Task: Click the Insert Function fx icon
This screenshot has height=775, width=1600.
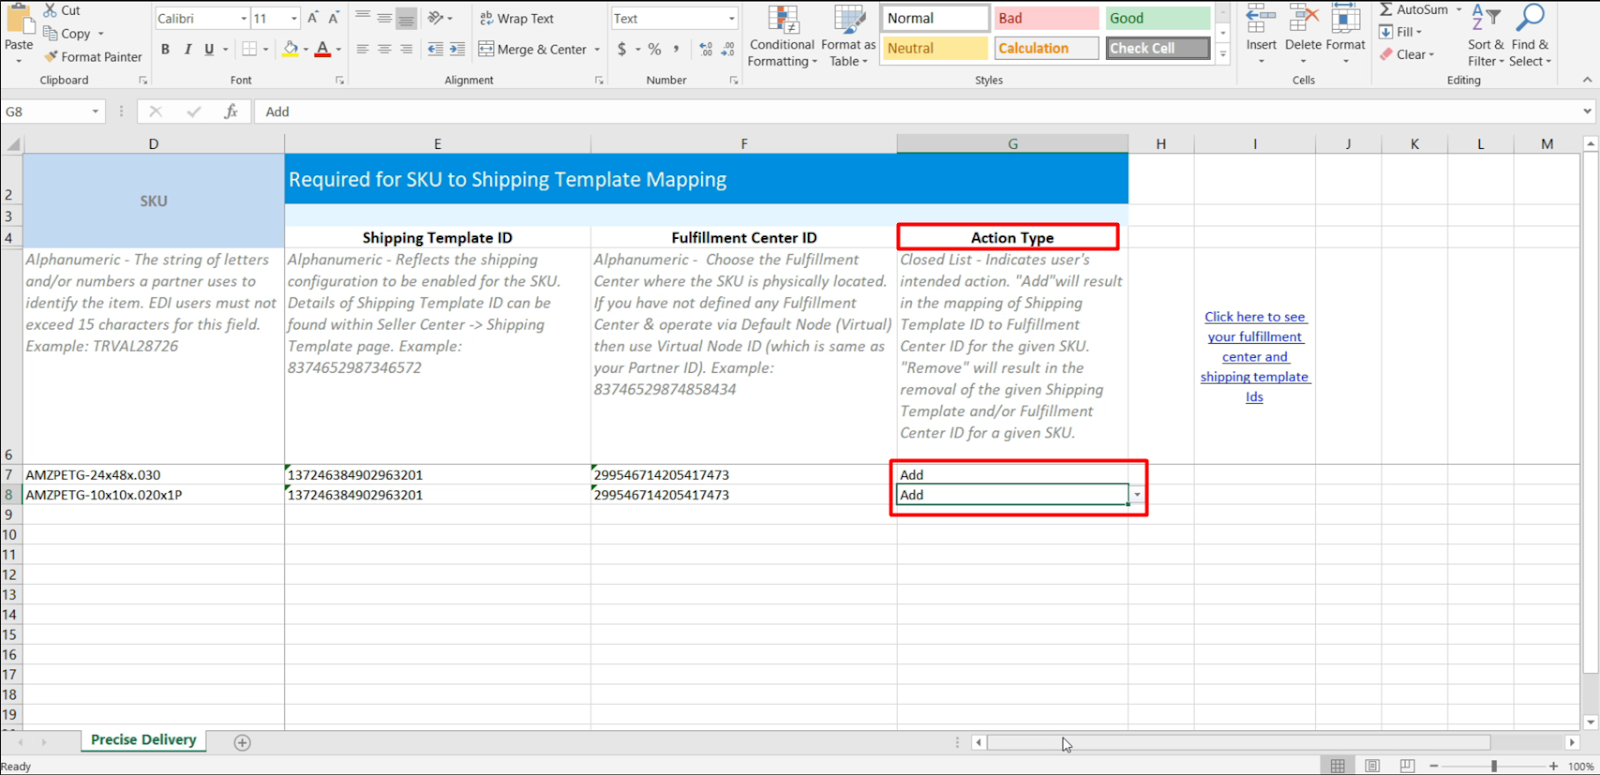Action: coord(230,112)
